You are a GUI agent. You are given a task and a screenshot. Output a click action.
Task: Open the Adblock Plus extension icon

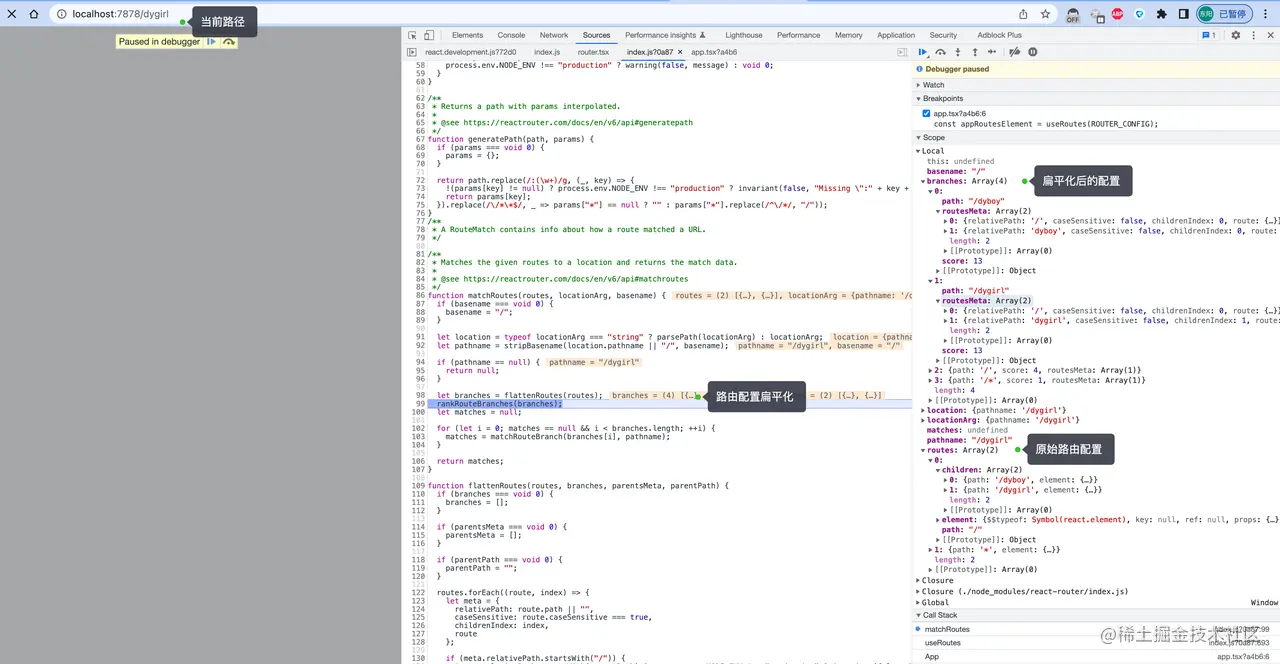pos(1117,14)
